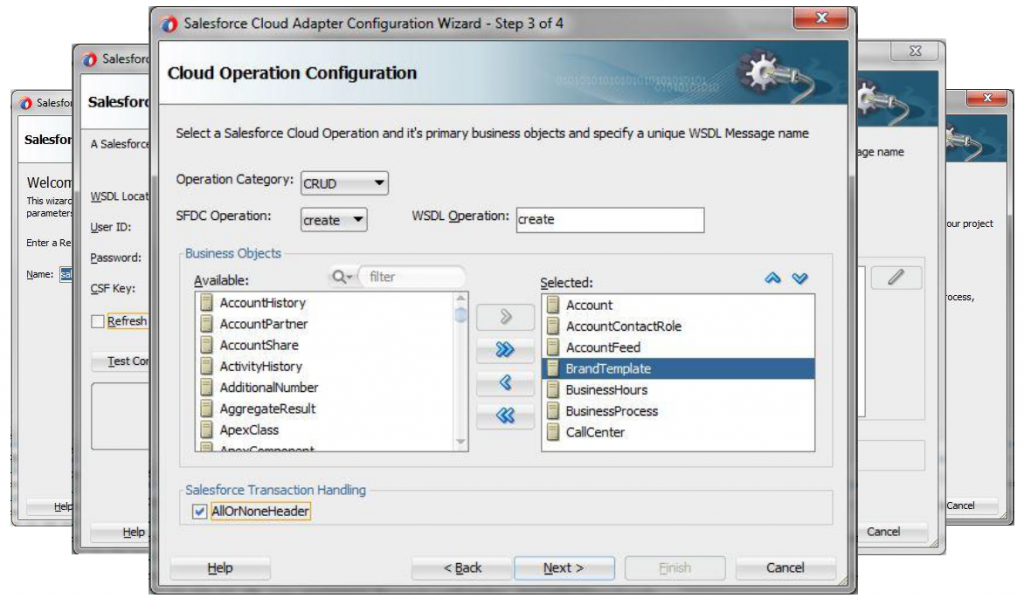Click the remove-selected single left arrow button
1024x598 pixels.
505,383
